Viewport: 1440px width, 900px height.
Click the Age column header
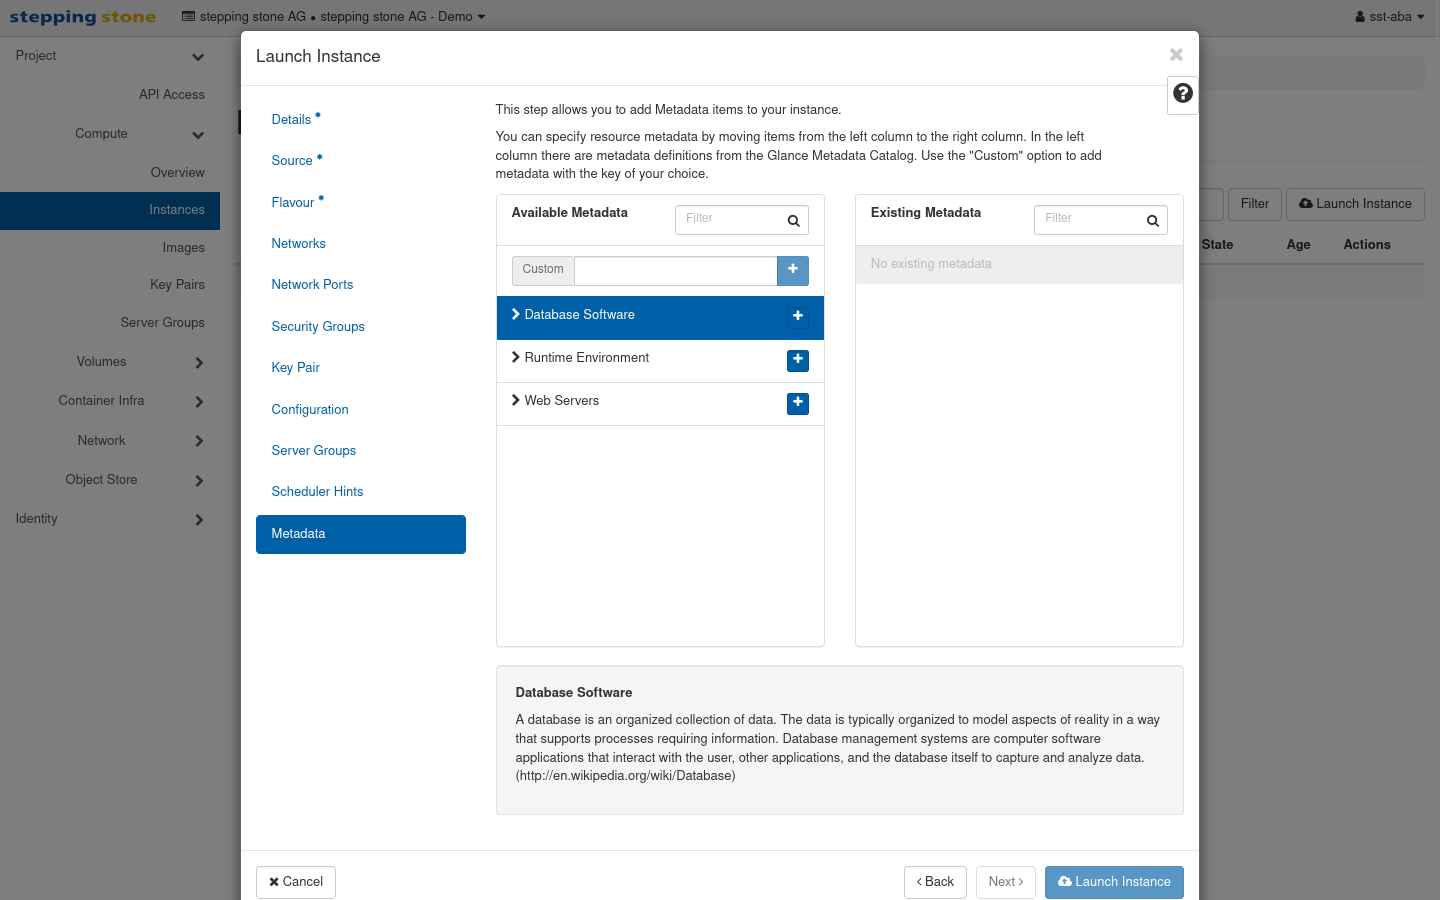click(1298, 245)
